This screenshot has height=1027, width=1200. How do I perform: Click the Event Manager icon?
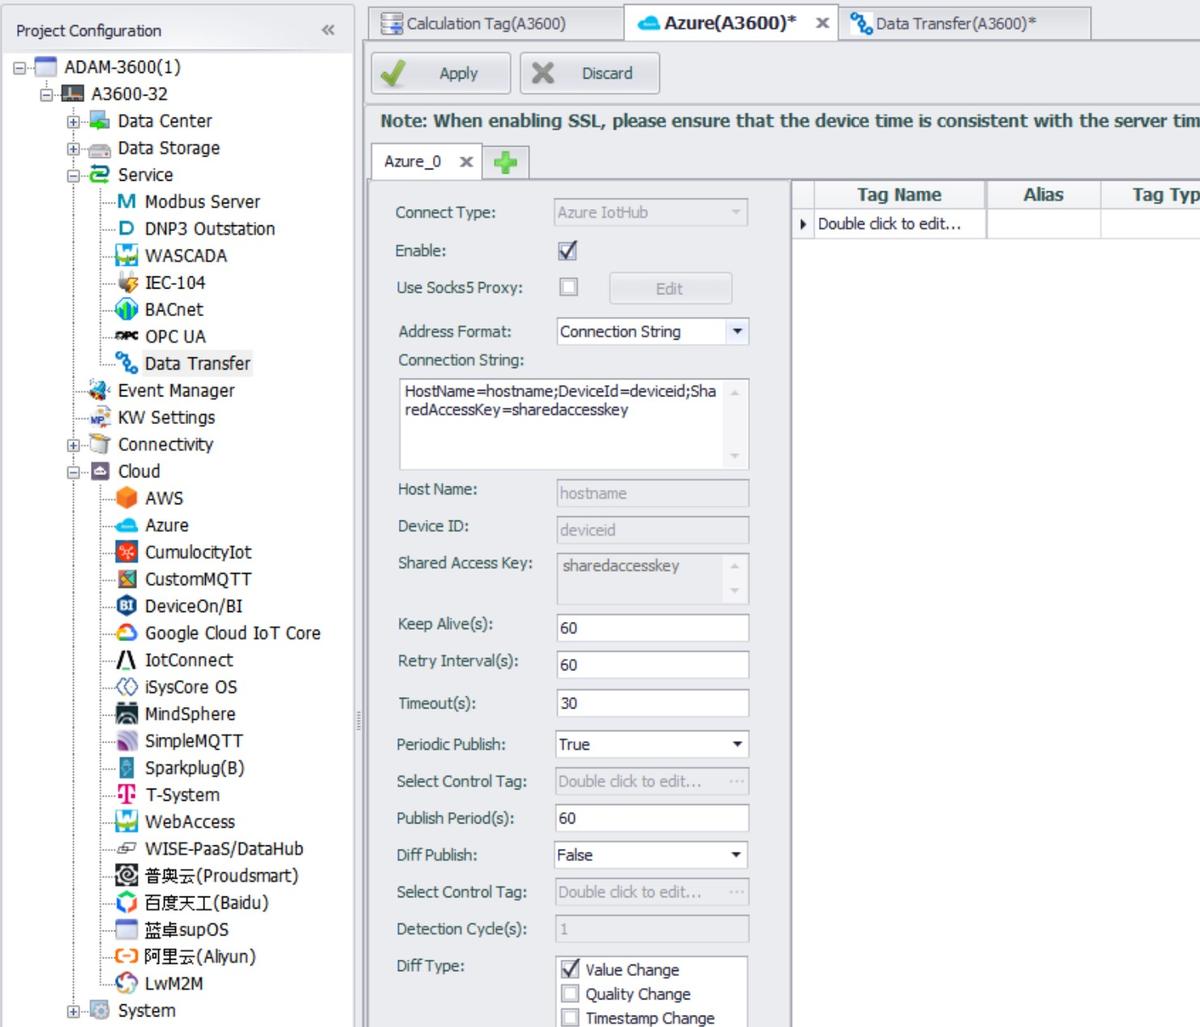[99, 390]
